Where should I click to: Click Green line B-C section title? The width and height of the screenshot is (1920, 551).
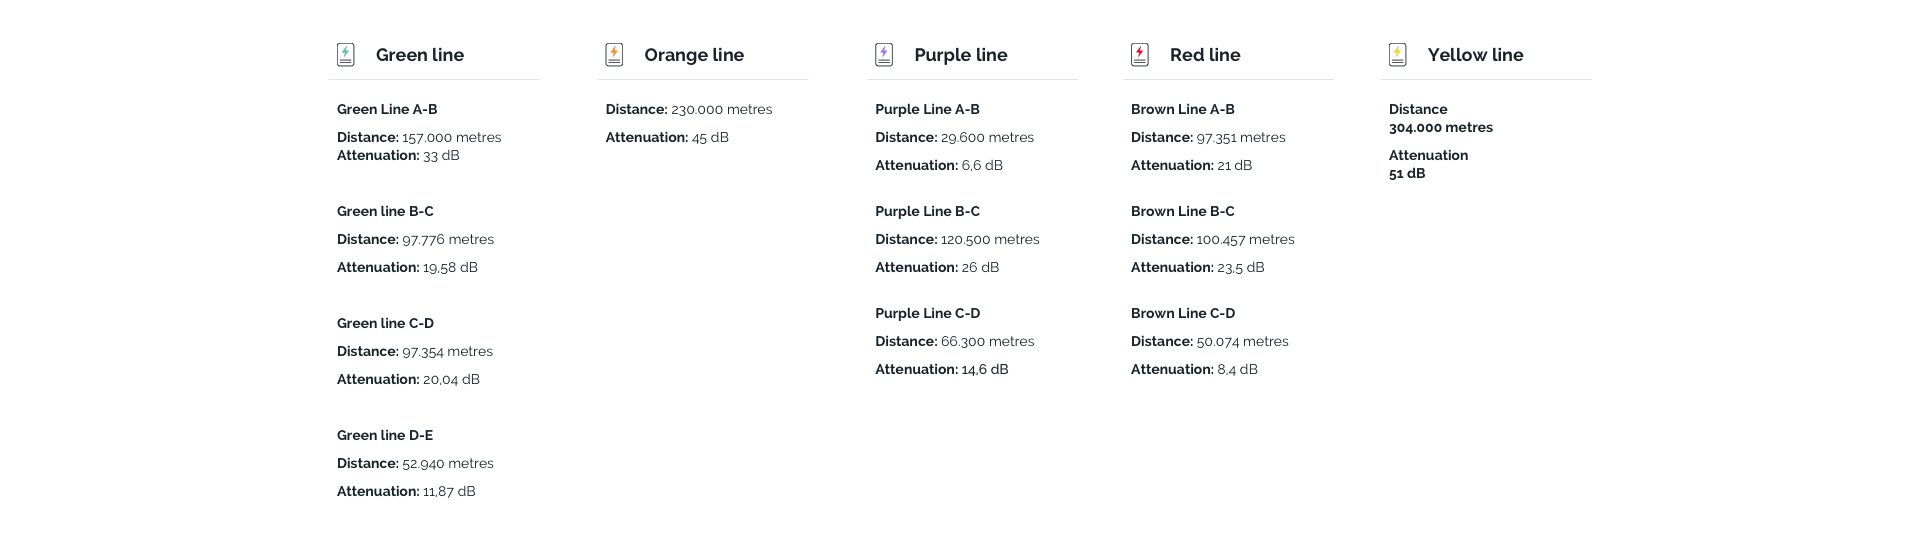coord(385,211)
